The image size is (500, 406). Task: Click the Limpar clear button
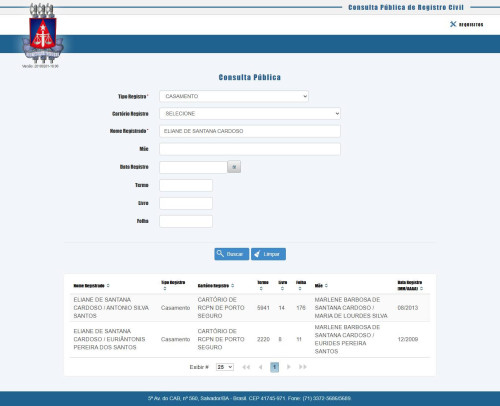click(268, 254)
